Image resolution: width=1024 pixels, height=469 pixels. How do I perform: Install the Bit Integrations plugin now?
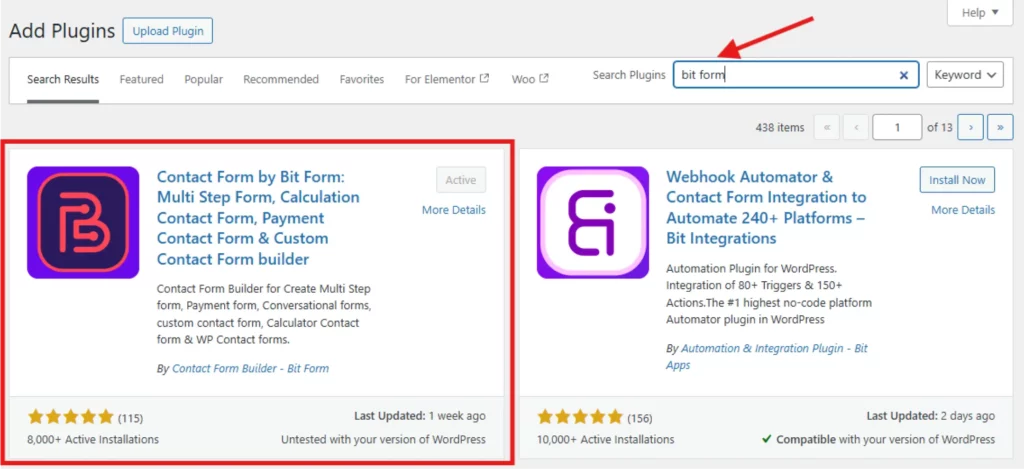pyautogui.click(x=957, y=180)
